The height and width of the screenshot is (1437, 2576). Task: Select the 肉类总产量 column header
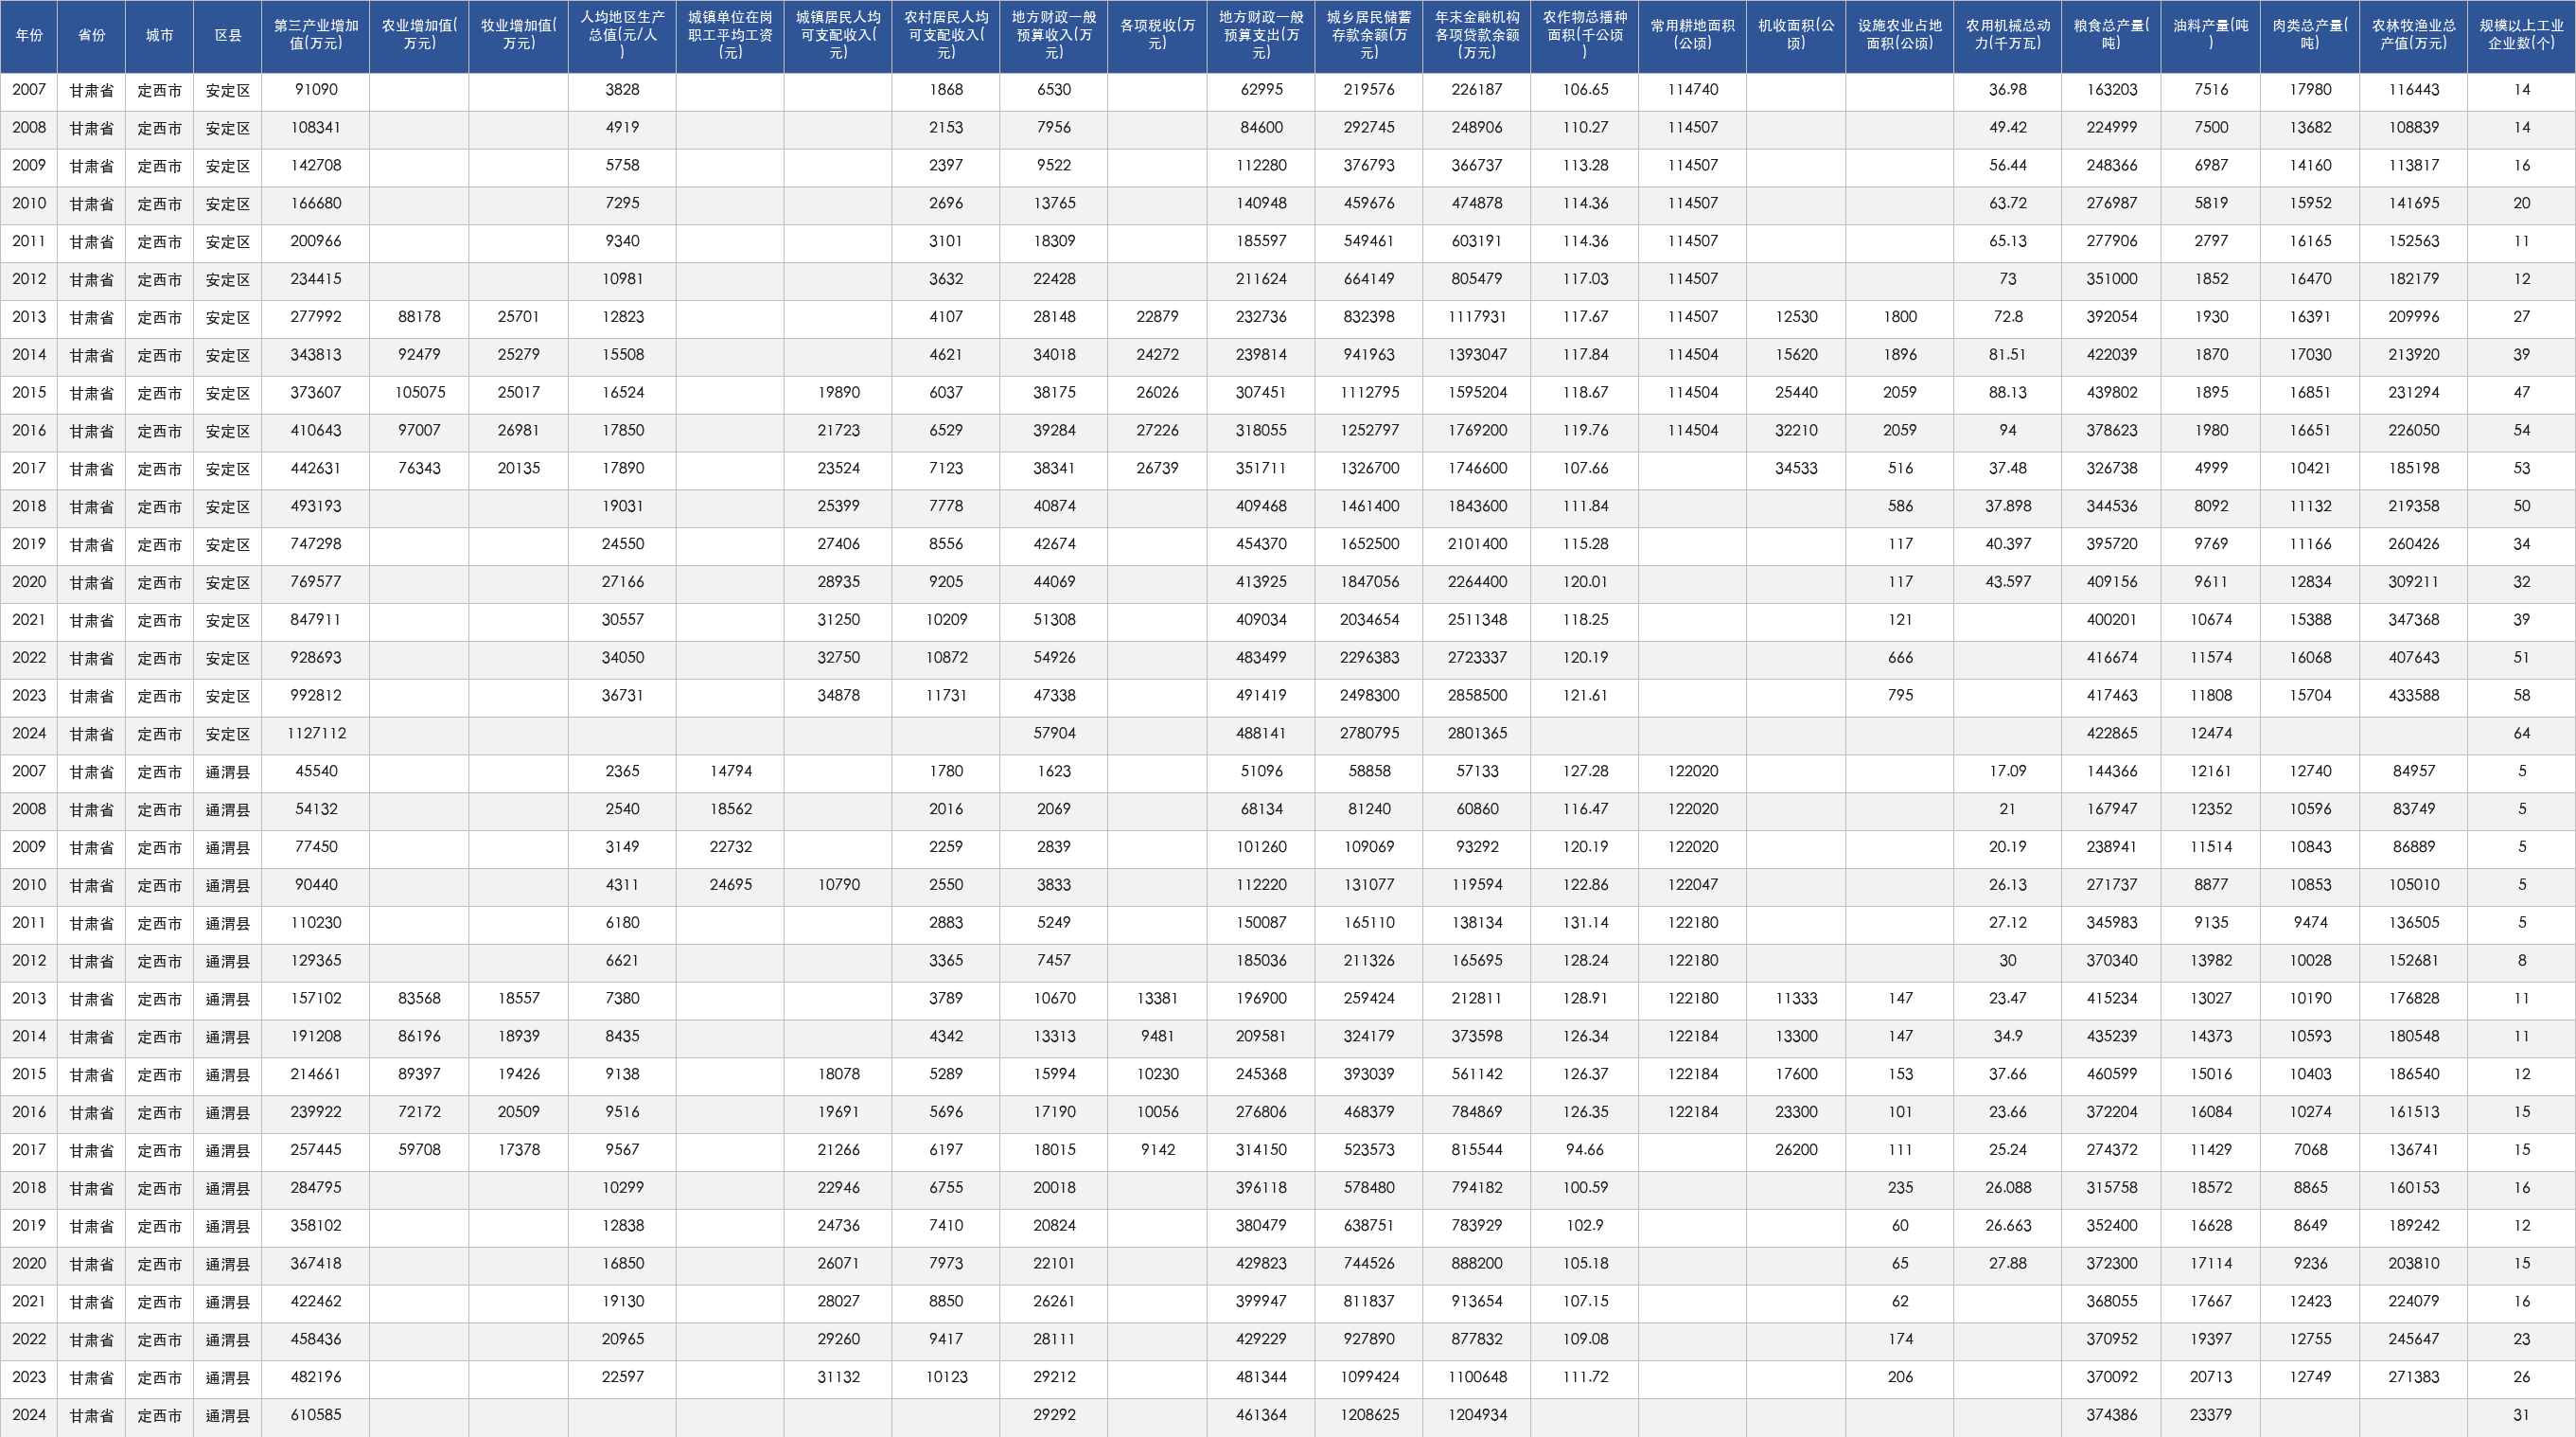click(x=2310, y=35)
